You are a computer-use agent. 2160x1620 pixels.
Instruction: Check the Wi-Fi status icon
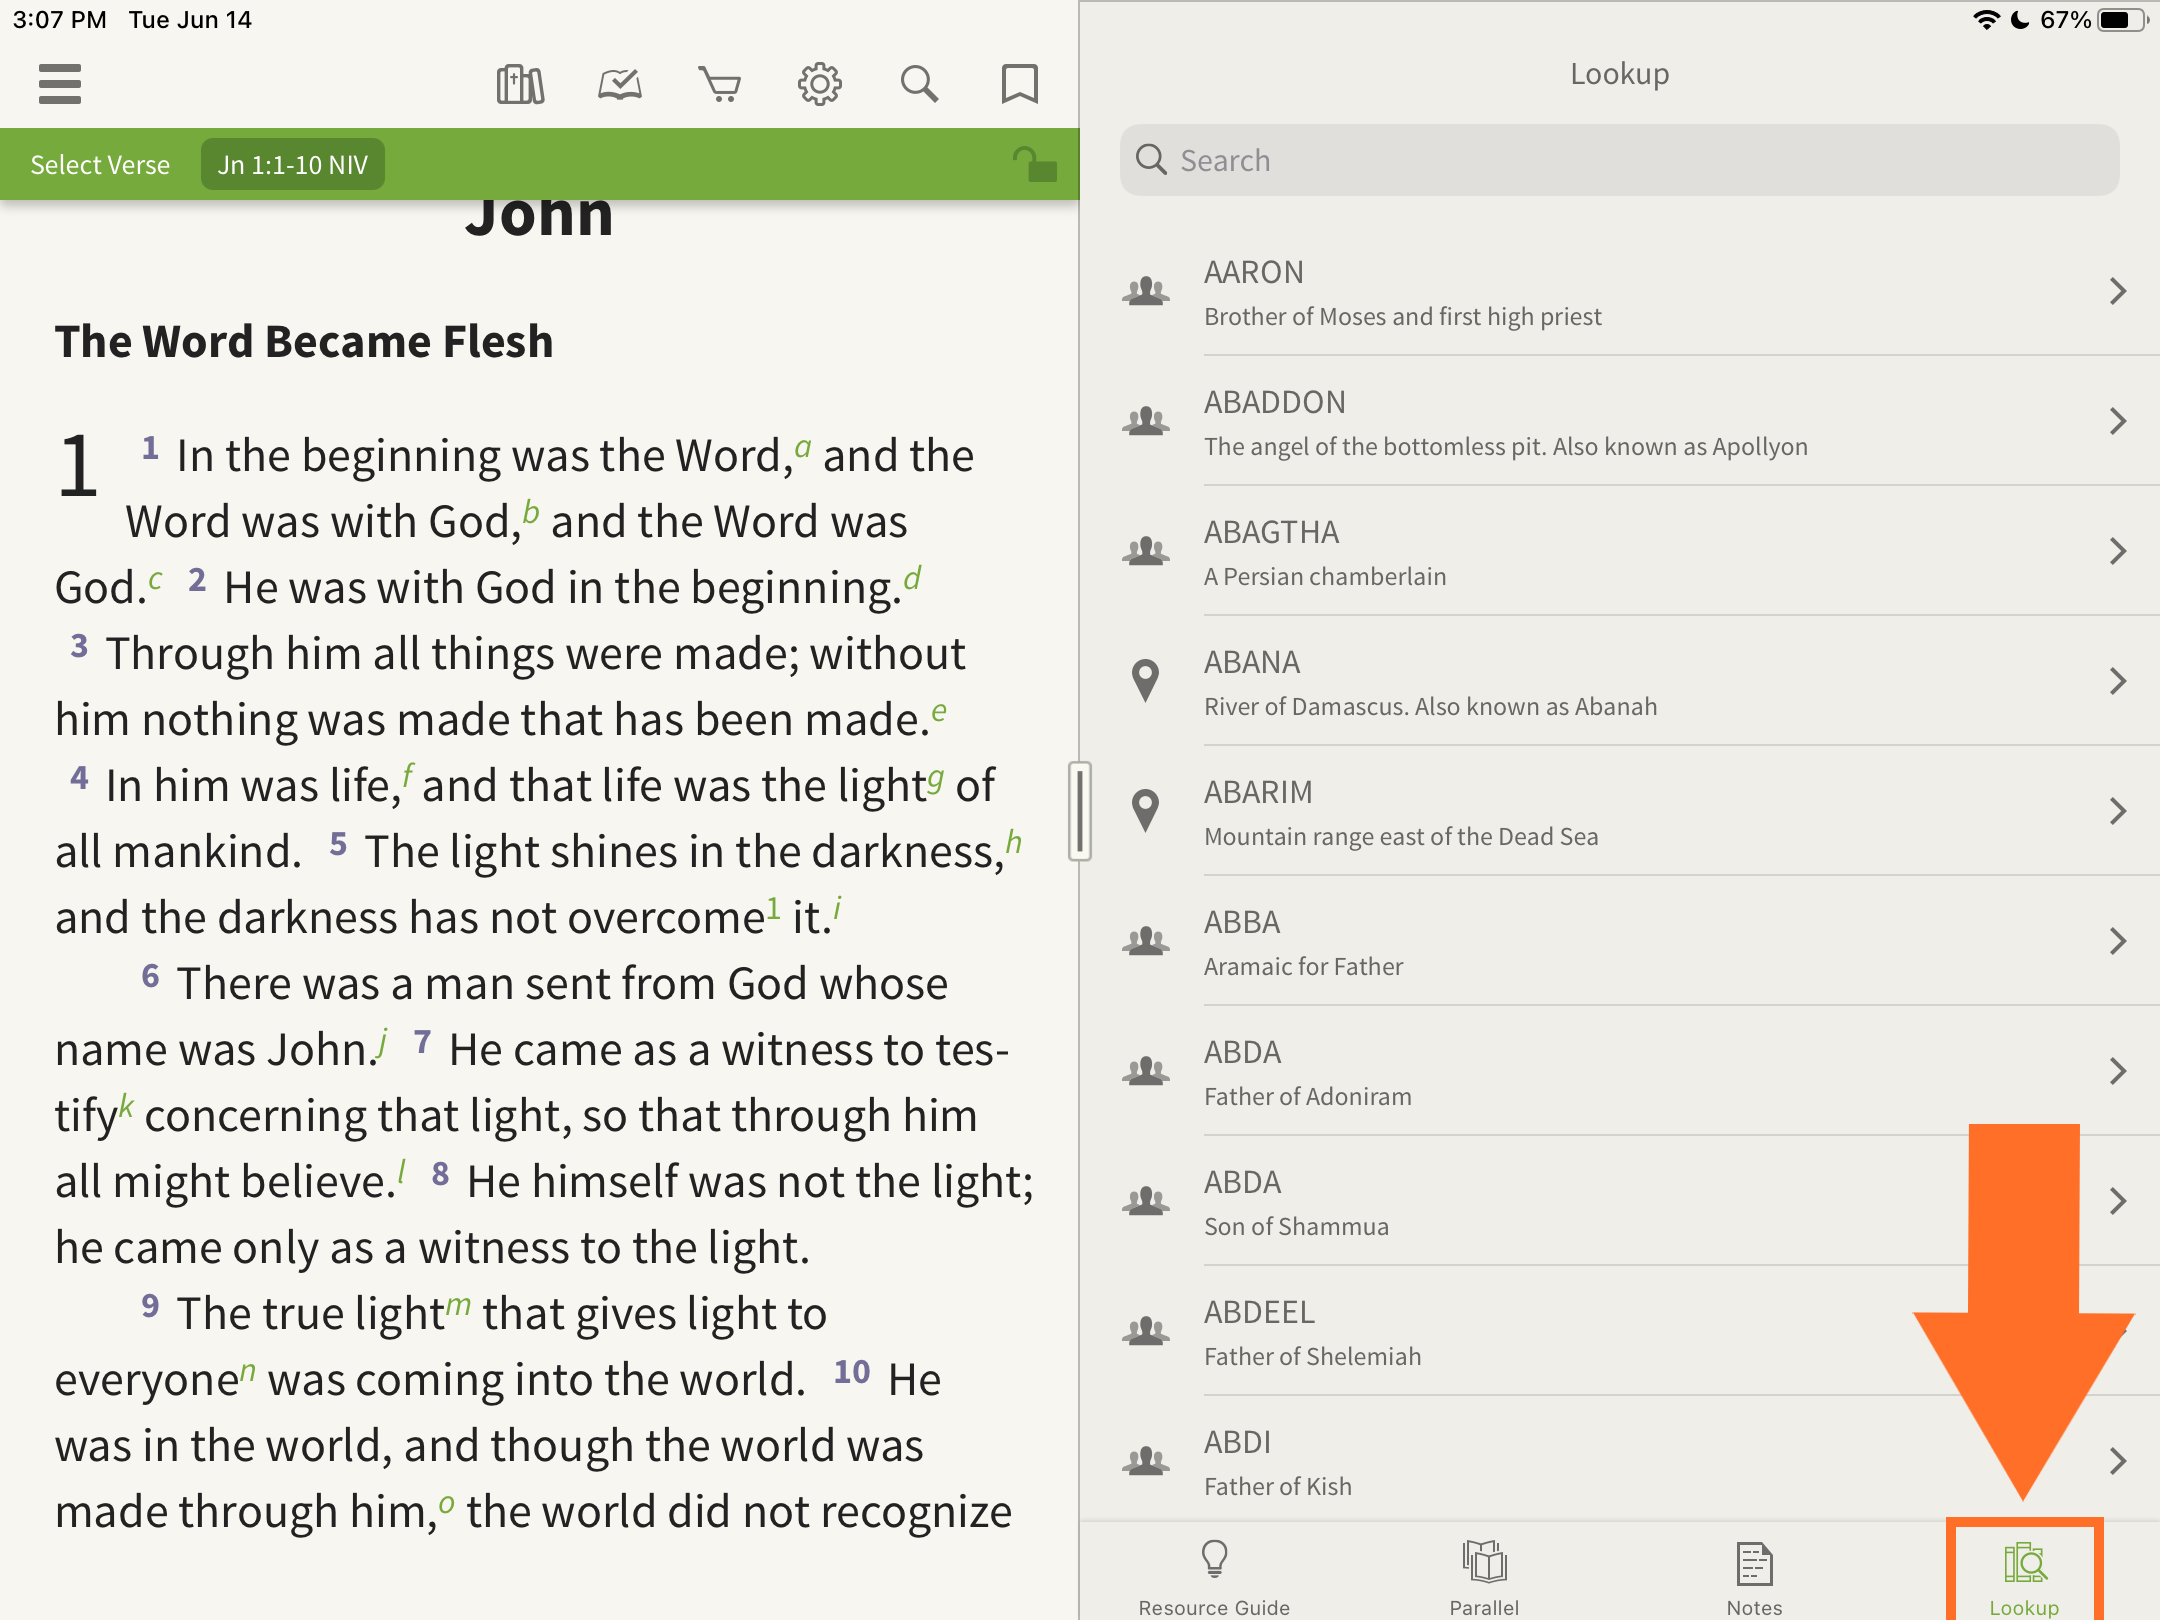(x=1986, y=20)
